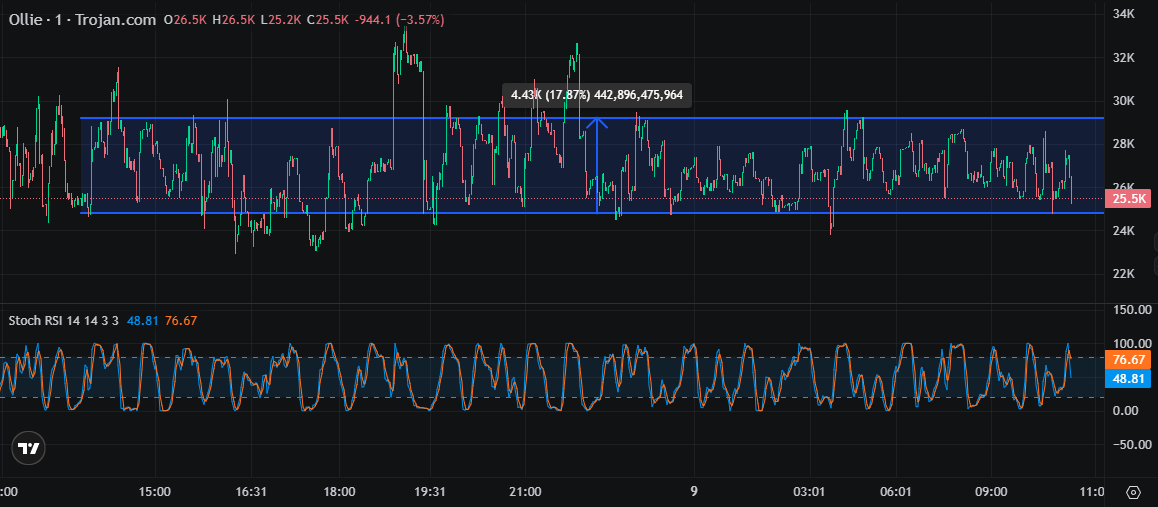Select the bottom blue border of the range rectangle
The width and height of the screenshot is (1158, 507).
click(x=592, y=213)
